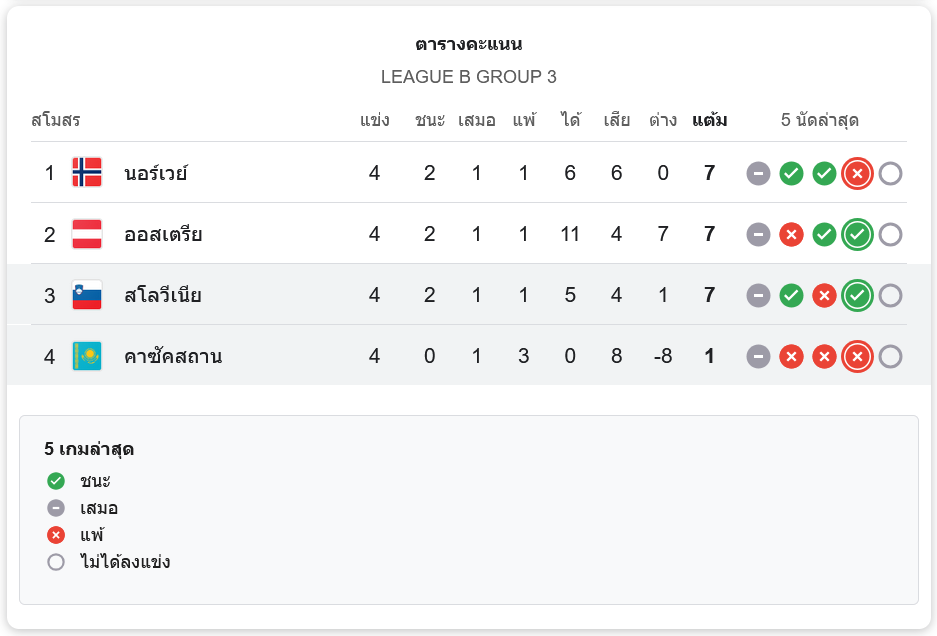937x636 pixels.
Task: Click the แต้ม points column header
Action: coord(709,121)
